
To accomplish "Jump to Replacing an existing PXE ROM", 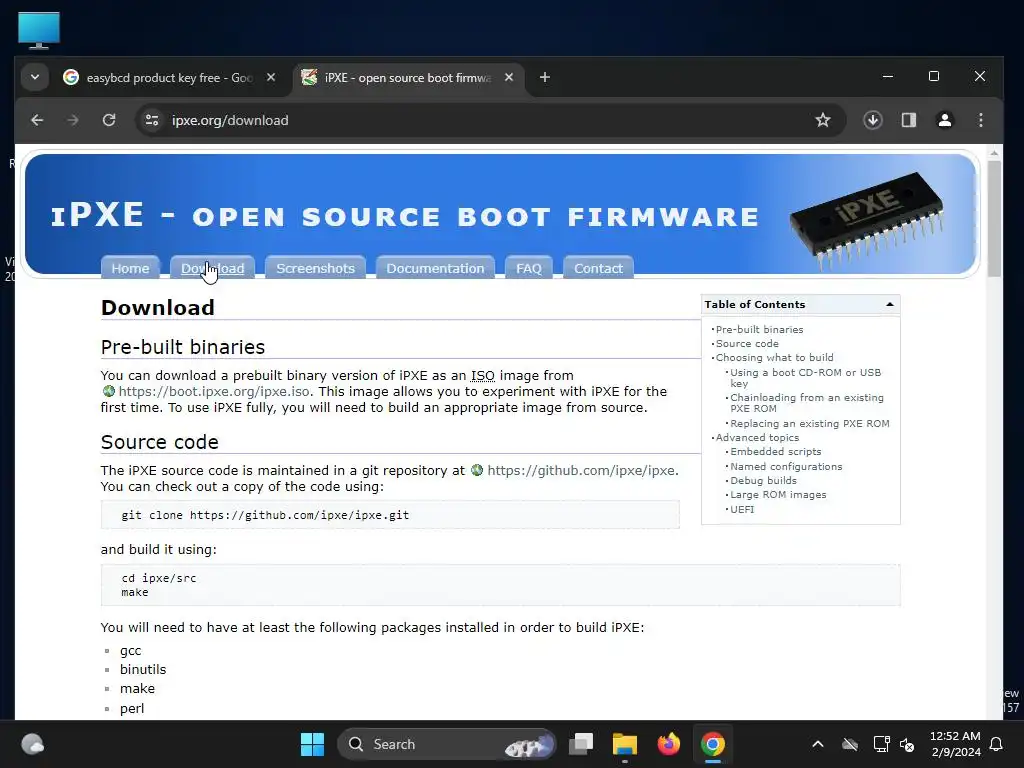I will (x=810, y=423).
